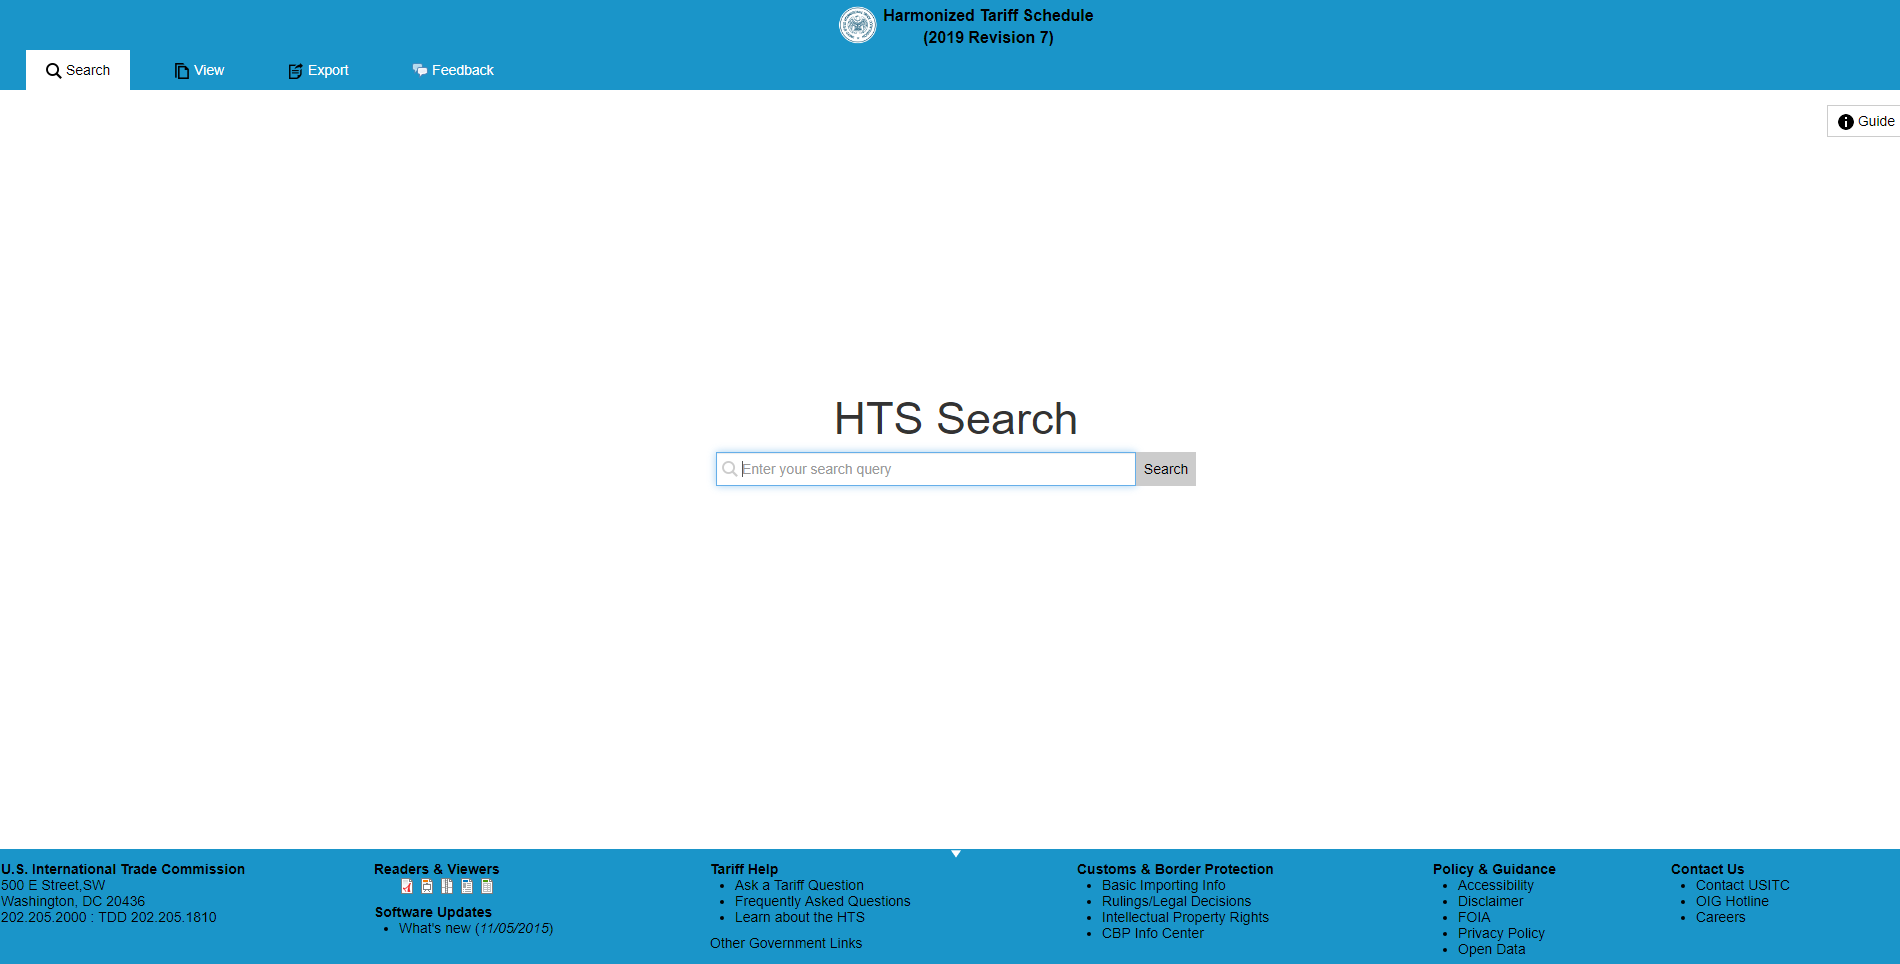The height and width of the screenshot is (964, 1900).
Task: Collapse footer using the small white triangle
Action: tap(956, 853)
